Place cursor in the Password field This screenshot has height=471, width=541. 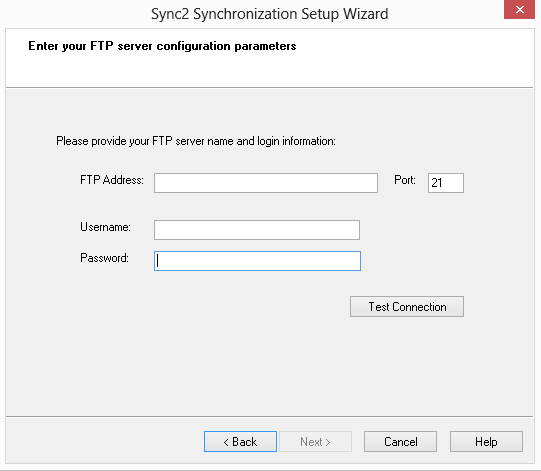point(257,261)
